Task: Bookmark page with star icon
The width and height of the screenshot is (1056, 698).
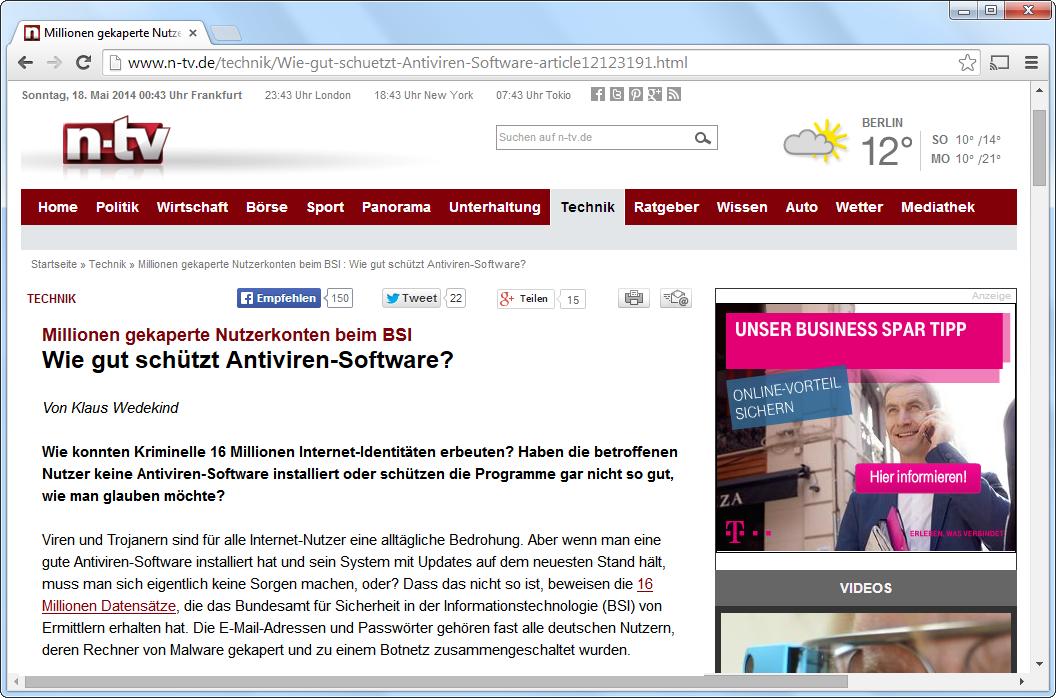Action: click(967, 62)
